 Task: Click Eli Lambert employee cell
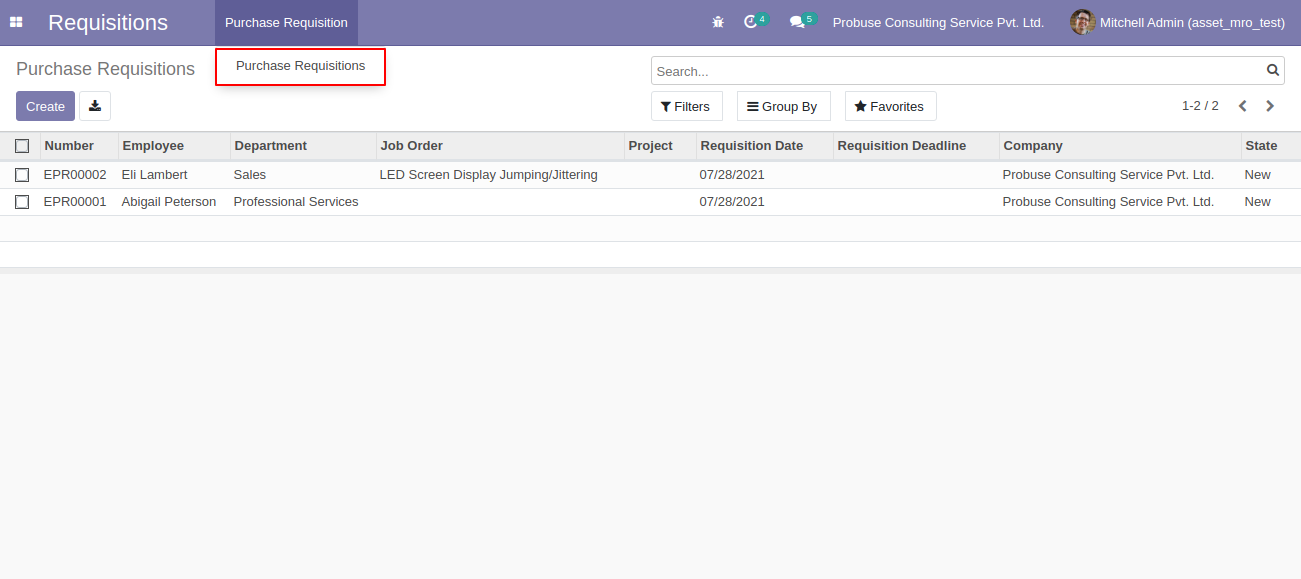click(x=154, y=175)
